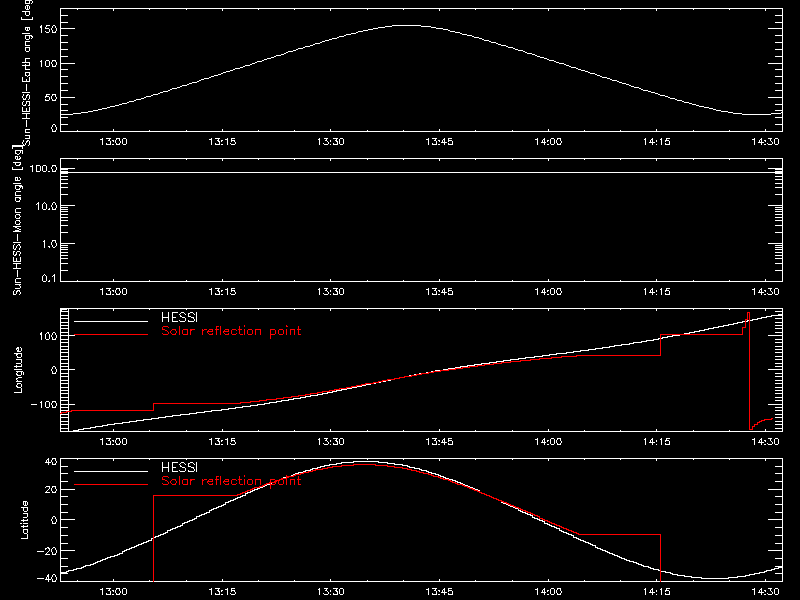Image resolution: width=800 pixels, height=600 pixels.
Task: Click the 10.0 tick label on Moon angle plot
Action: [46, 207]
